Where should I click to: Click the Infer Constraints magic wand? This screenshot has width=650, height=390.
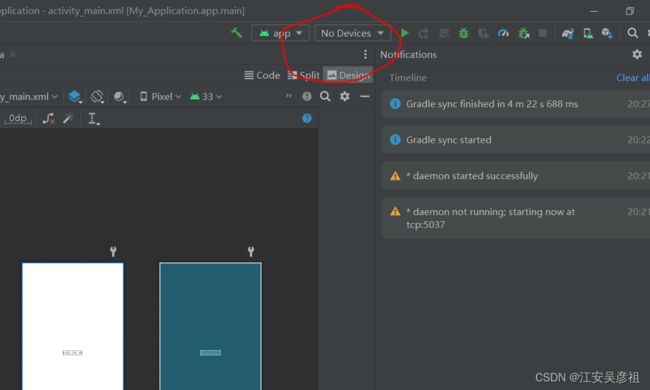68,119
